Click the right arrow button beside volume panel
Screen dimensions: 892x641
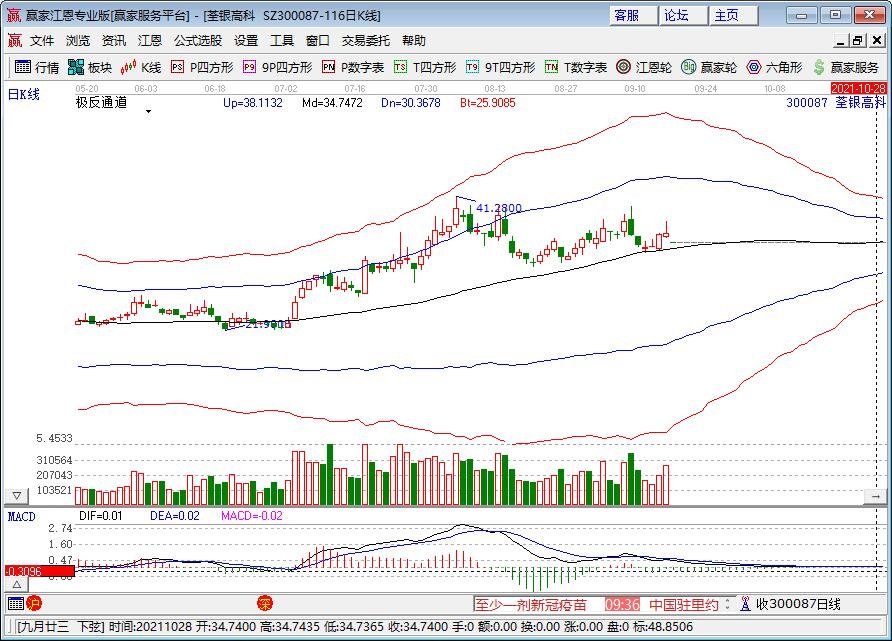[875, 497]
